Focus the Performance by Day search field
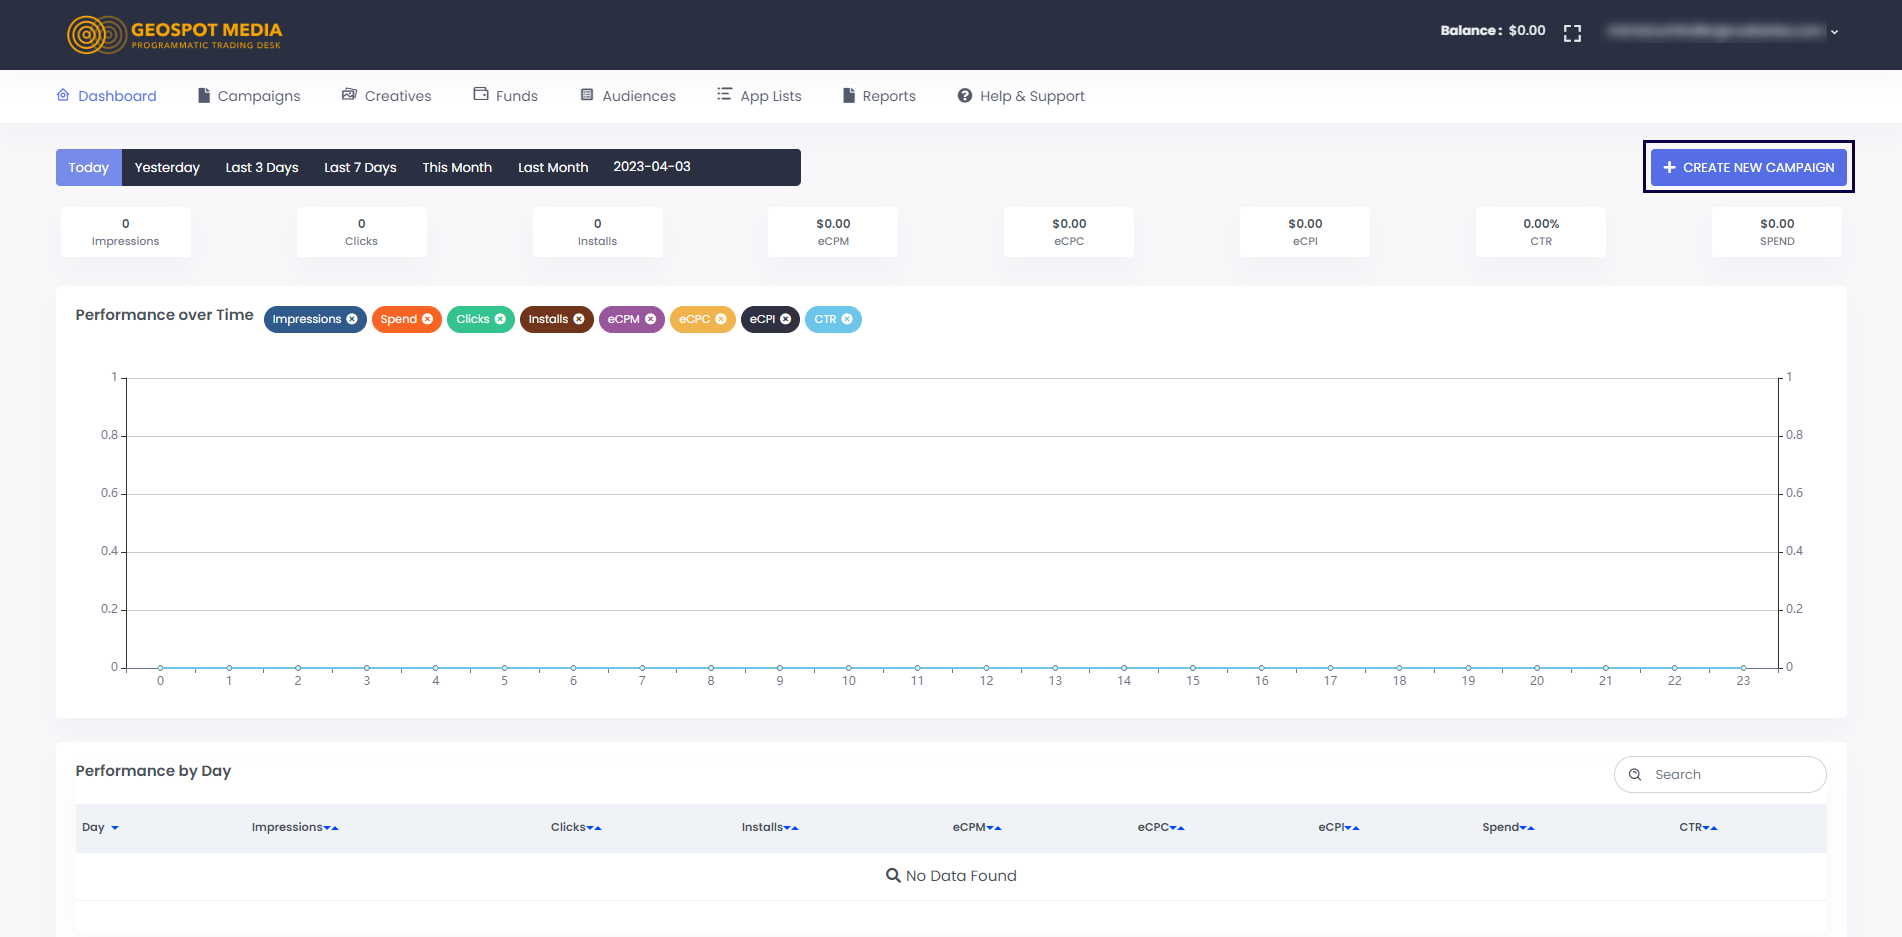This screenshot has height=937, width=1902. (1730, 774)
